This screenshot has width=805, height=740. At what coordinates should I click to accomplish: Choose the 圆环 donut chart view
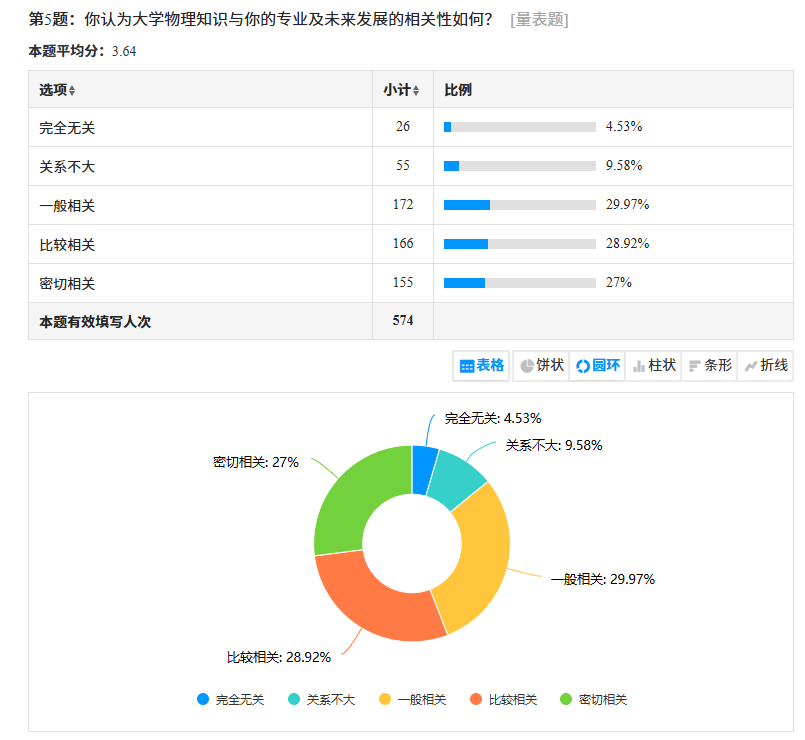(x=597, y=366)
